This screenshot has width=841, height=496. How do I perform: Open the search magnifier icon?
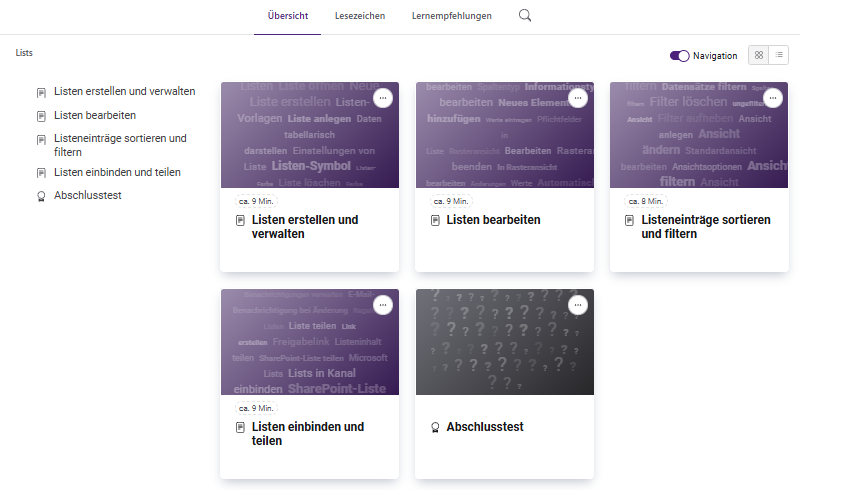[x=525, y=16]
